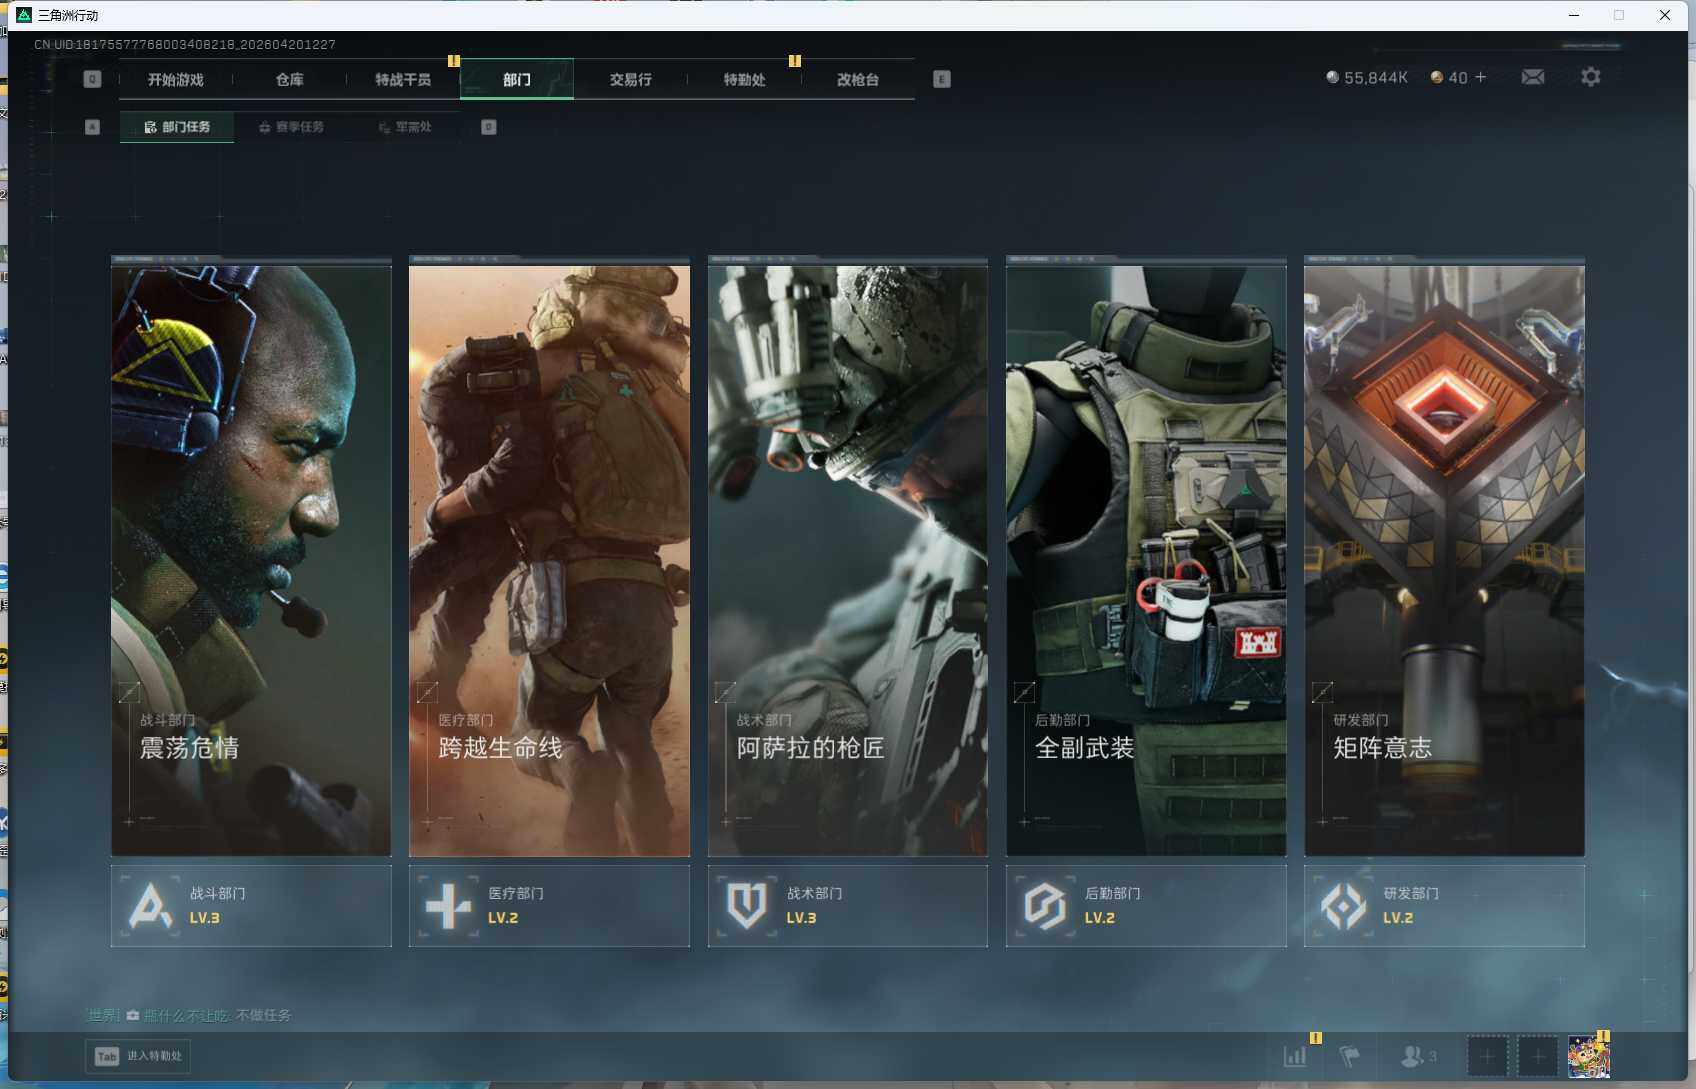Click the D next sub-tab key icon
Viewport: 1696px width, 1089px height.
[x=488, y=127]
